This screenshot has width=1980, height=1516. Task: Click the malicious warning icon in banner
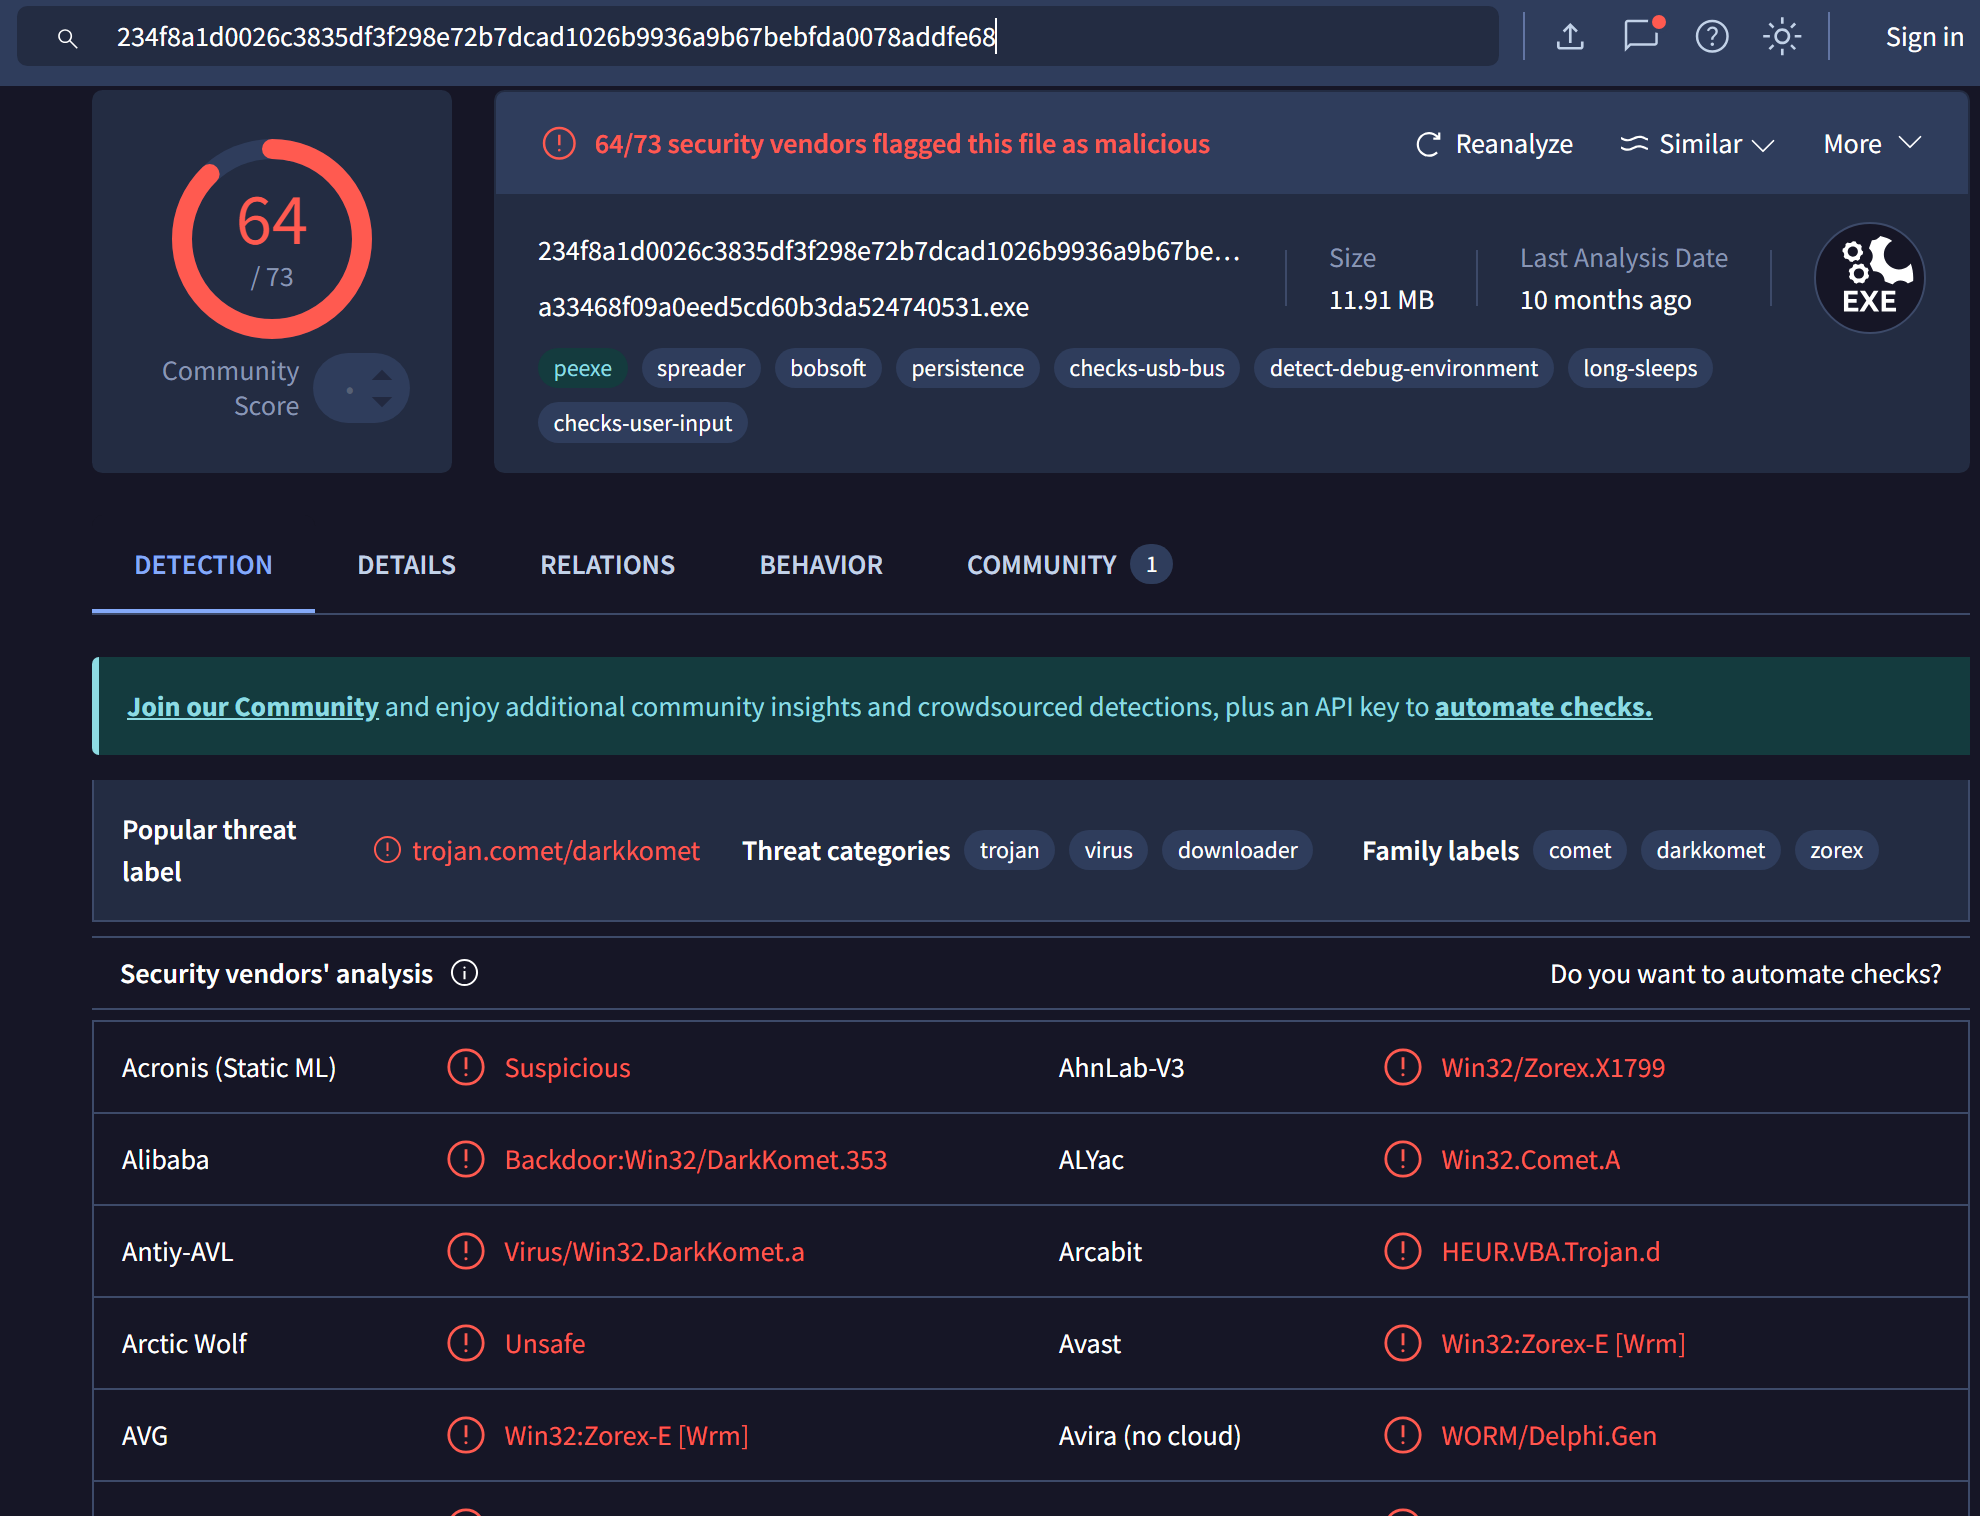pos(559,144)
